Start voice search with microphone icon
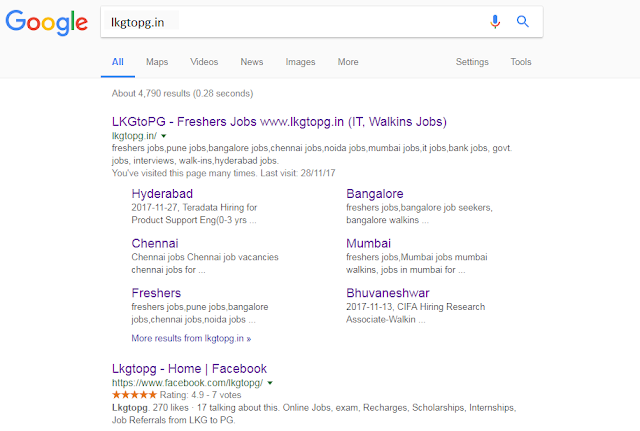 [x=495, y=22]
